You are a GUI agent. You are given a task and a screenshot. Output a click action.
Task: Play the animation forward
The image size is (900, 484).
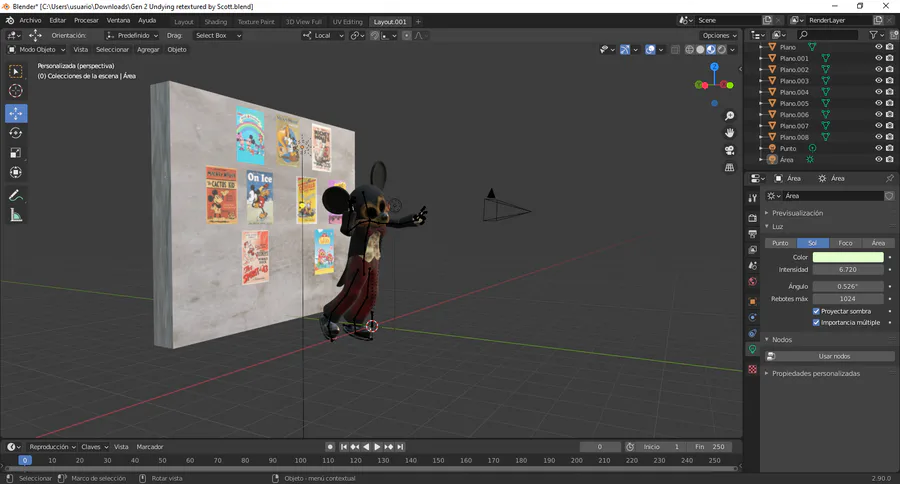click(x=377, y=447)
